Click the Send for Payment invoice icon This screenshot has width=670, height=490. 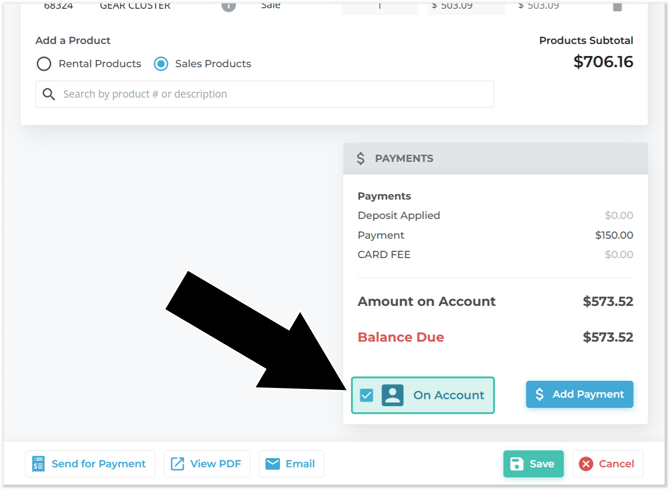pyautogui.click(x=38, y=464)
